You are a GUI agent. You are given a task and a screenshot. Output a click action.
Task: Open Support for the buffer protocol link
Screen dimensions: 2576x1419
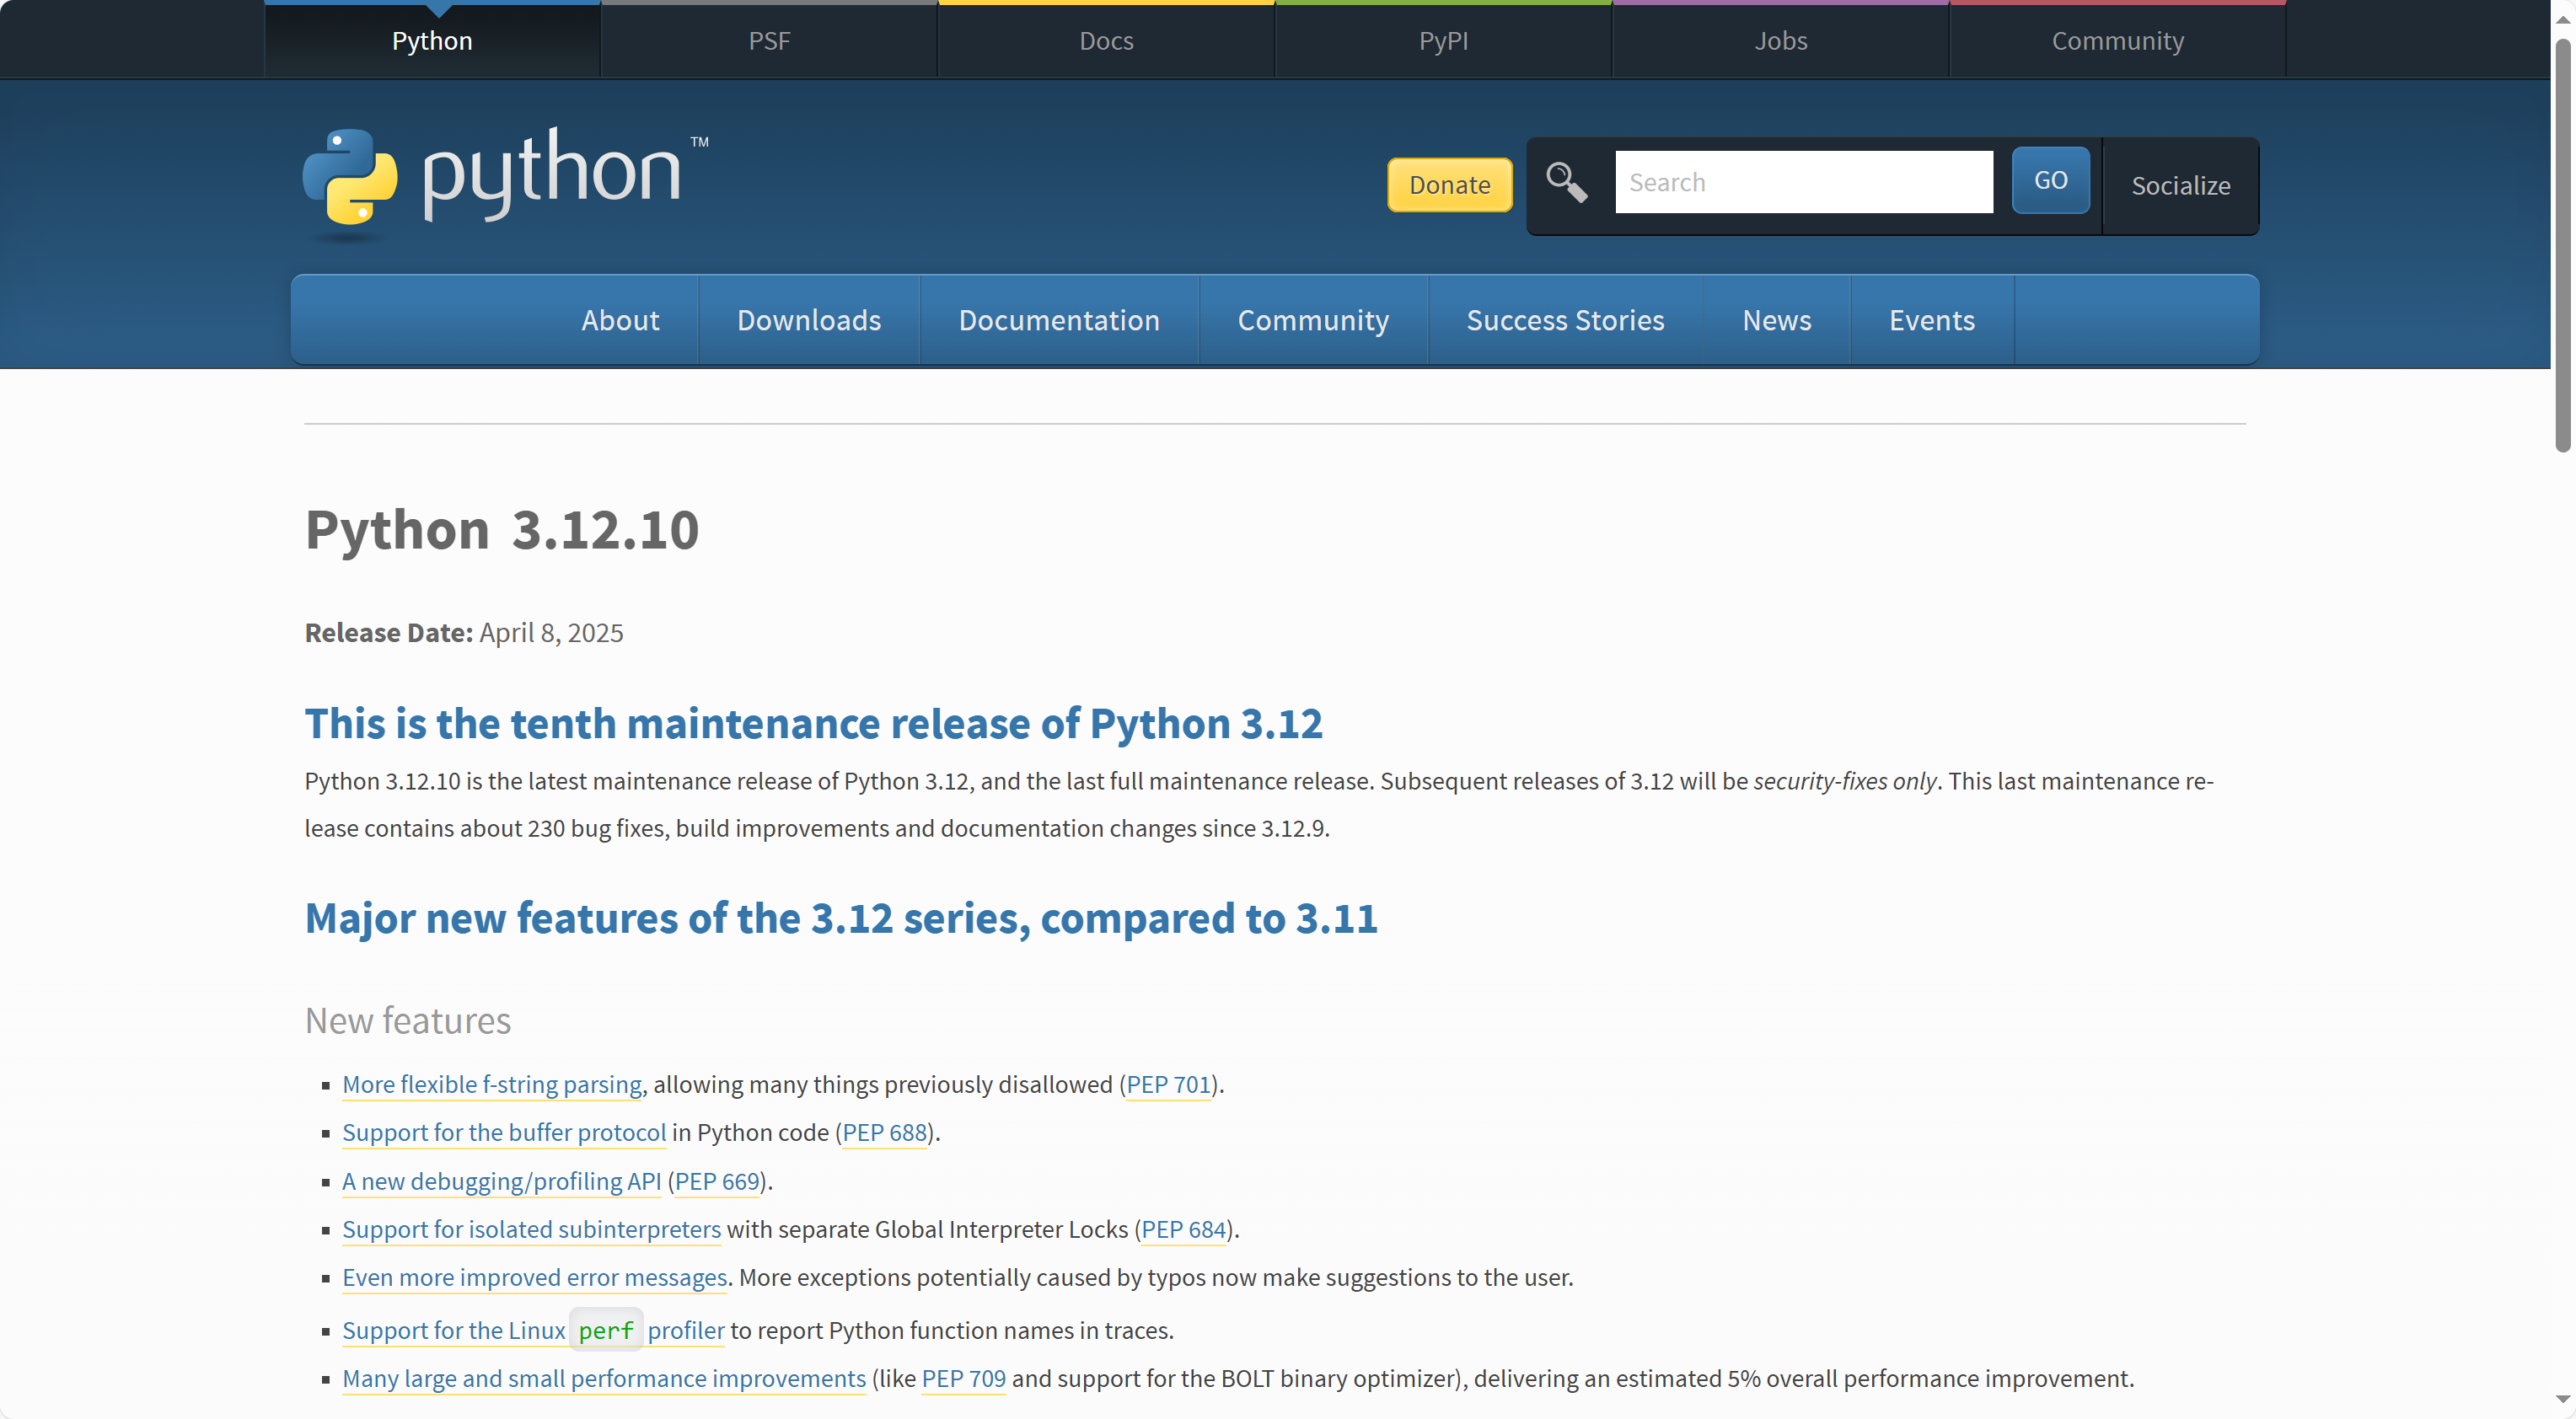[504, 1133]
